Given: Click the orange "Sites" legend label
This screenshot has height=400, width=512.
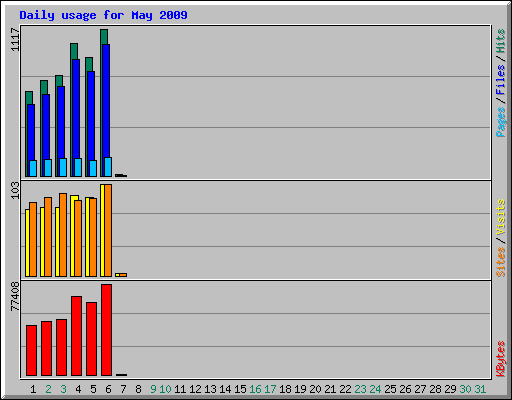Looking at the screenshot, I should click(x=500, y=262).
